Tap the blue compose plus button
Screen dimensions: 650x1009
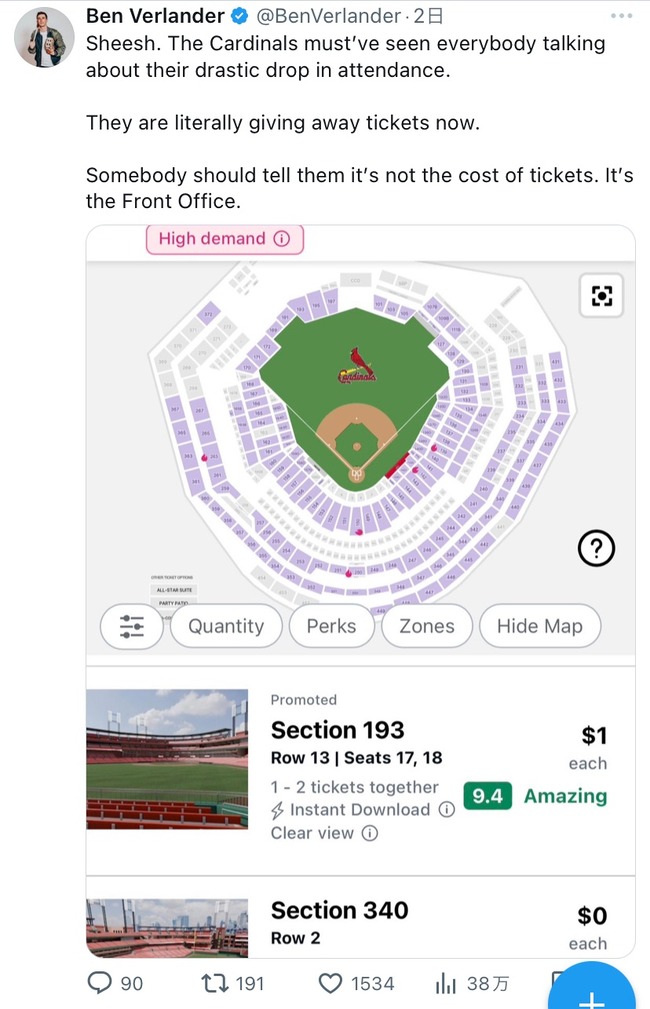[592, 988]
